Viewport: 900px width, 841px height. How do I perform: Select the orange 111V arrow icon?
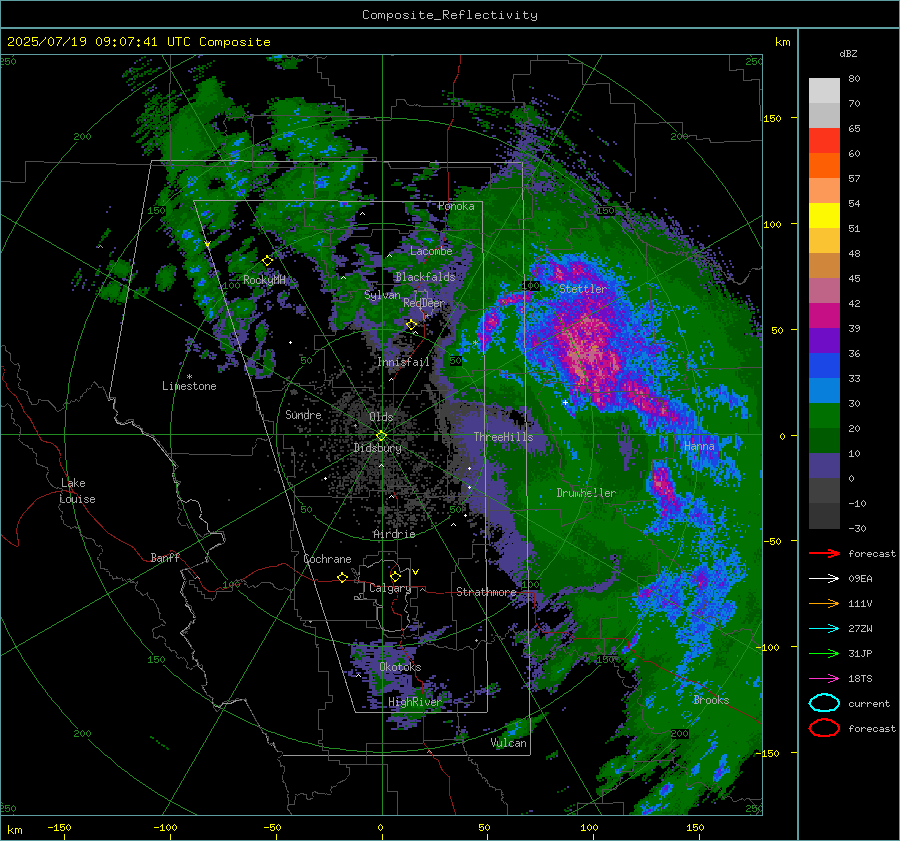point(824,603)
